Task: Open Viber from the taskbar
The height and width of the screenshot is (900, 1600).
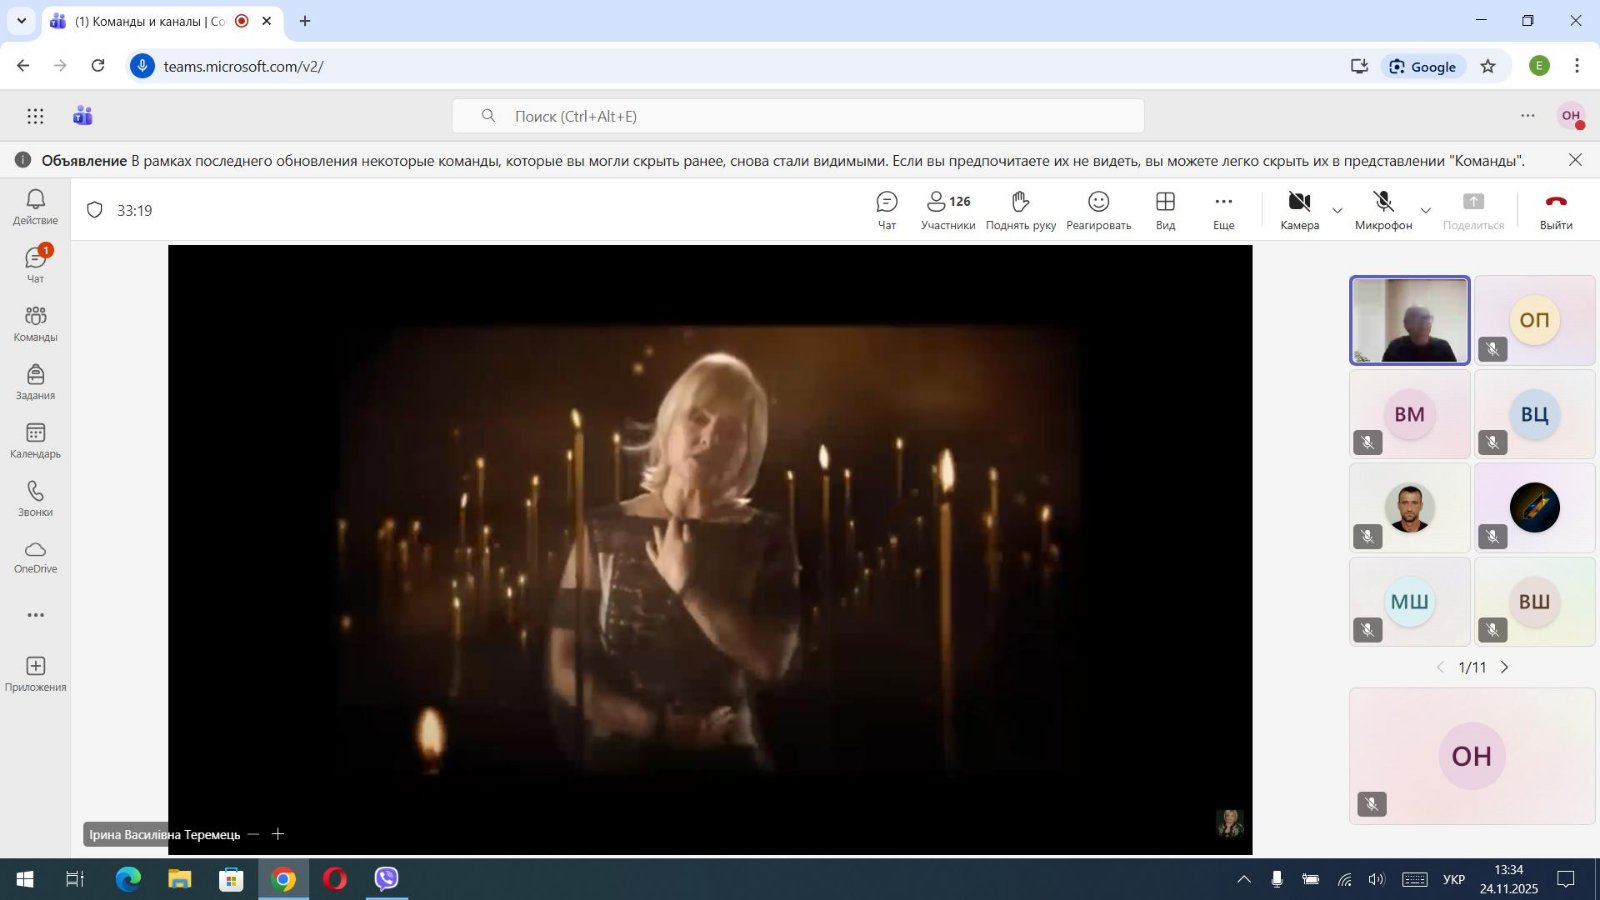Action: (386, 879)
